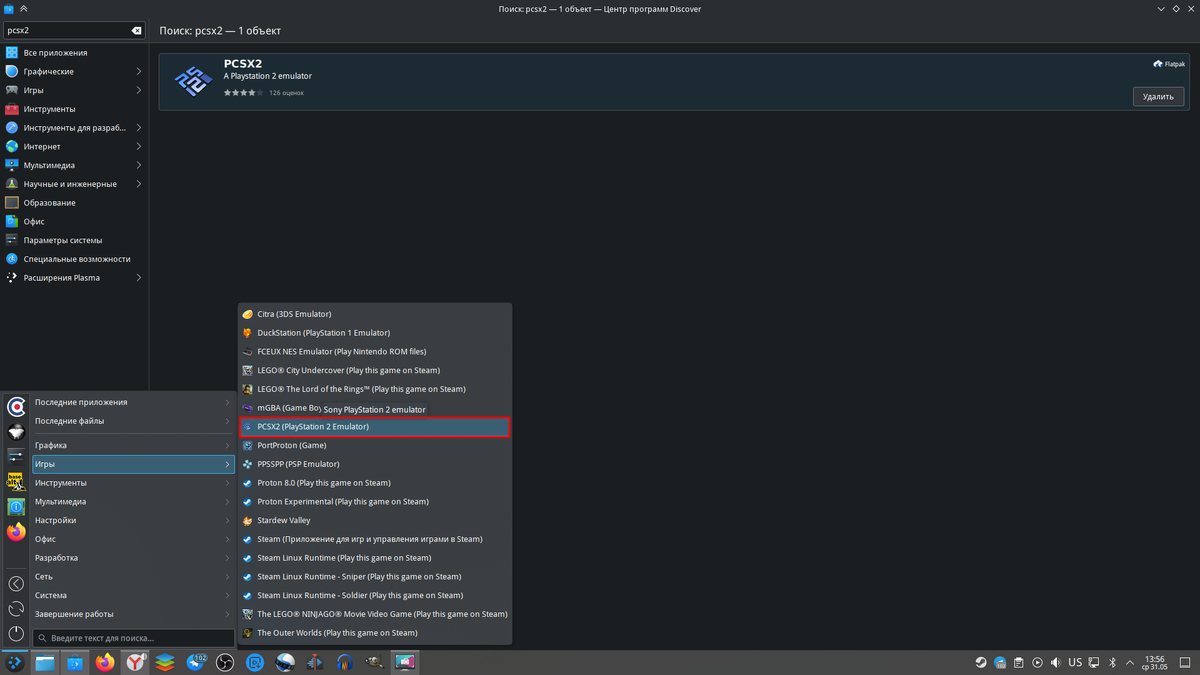
Task: Launch OBS Studio from the taskbar
Action: point(225,662)
